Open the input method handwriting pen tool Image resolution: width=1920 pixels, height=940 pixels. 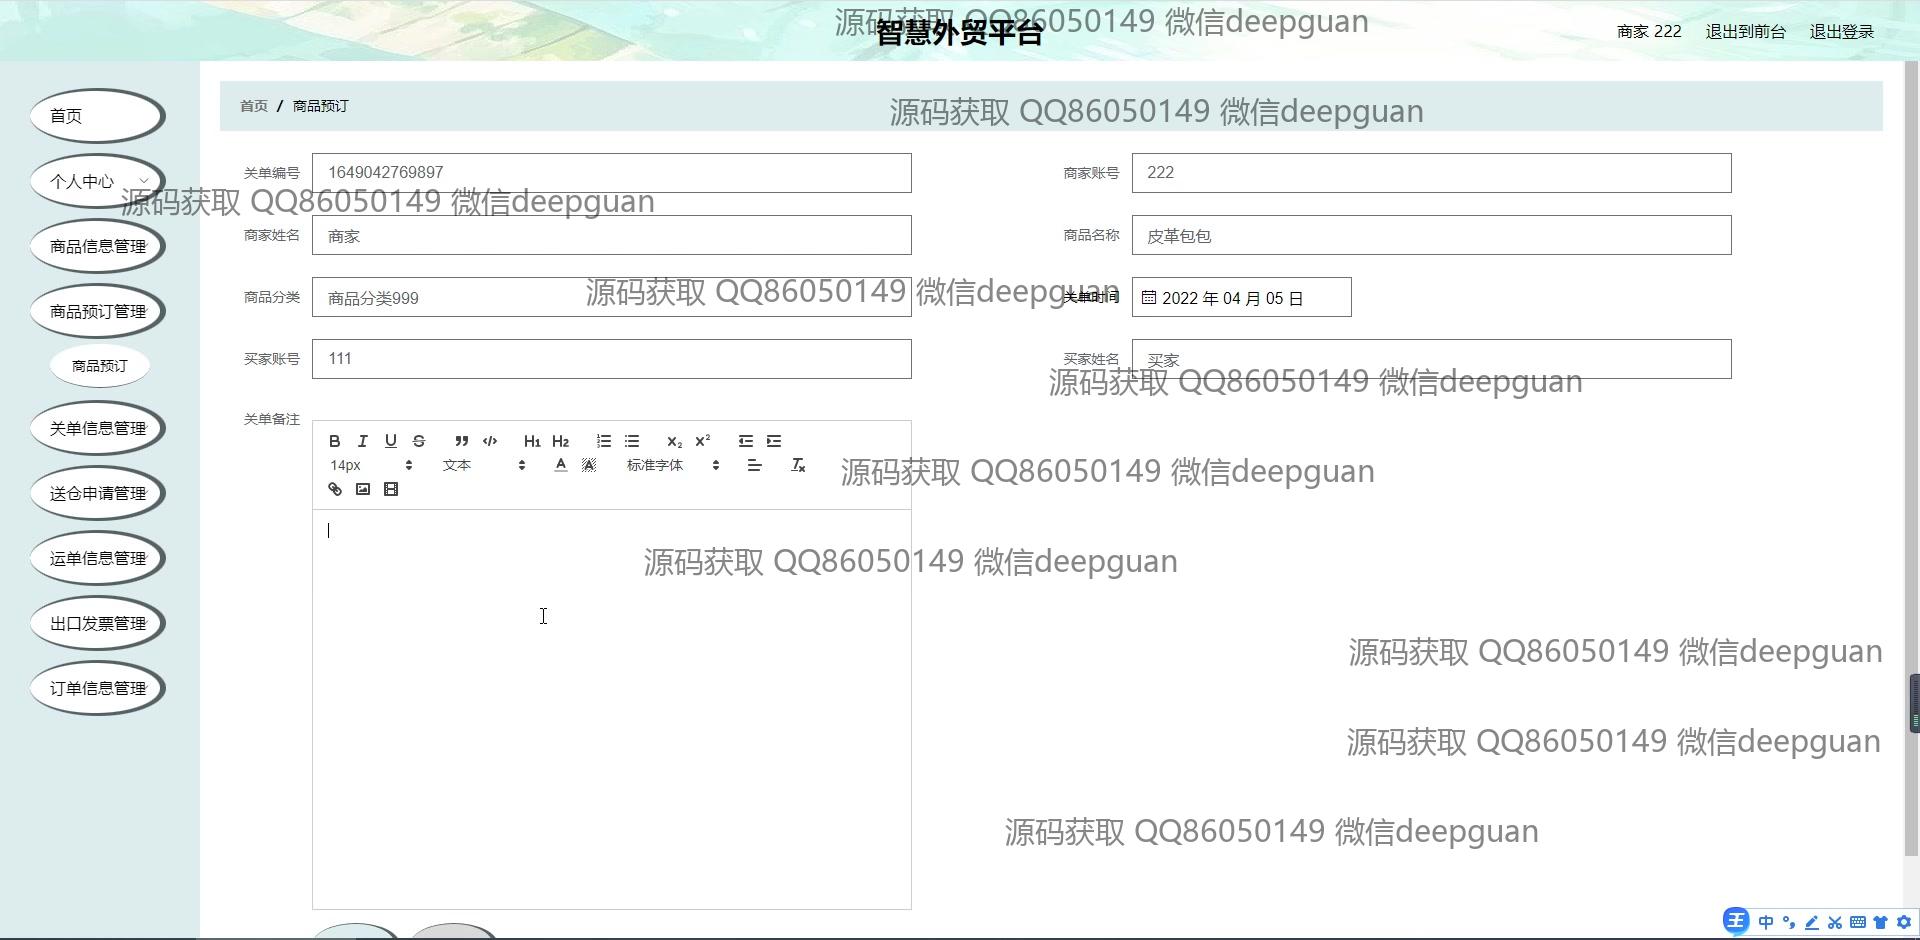(x=1812, y=923)
